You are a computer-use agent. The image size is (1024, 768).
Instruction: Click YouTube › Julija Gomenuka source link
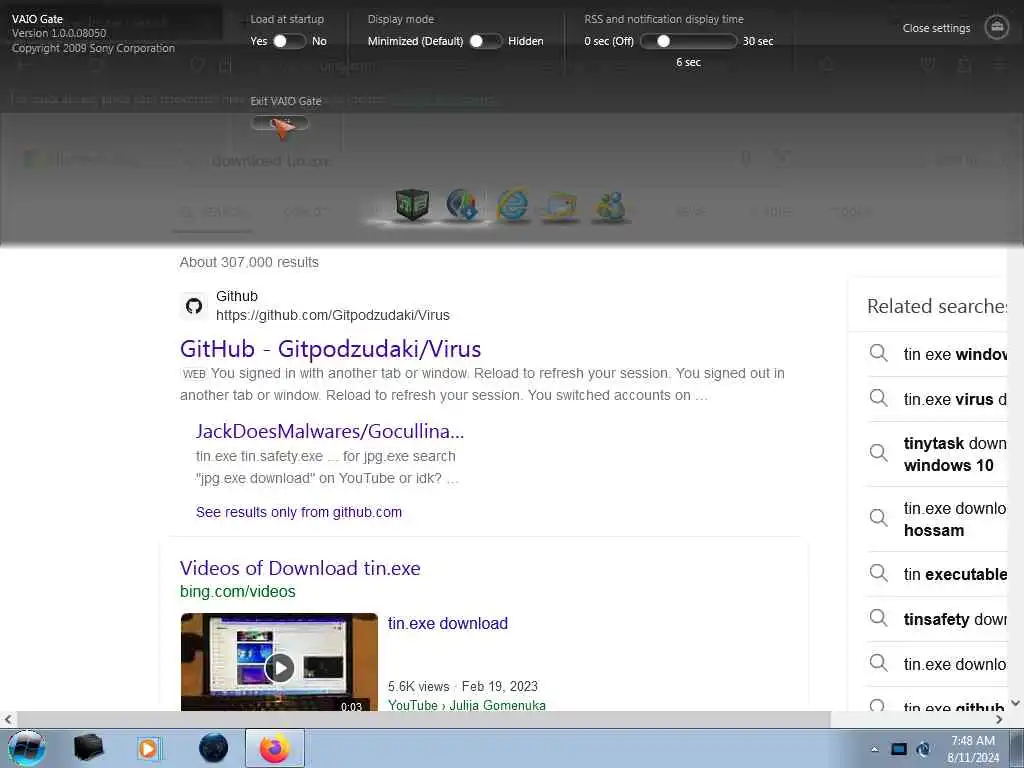coord(466,705)
